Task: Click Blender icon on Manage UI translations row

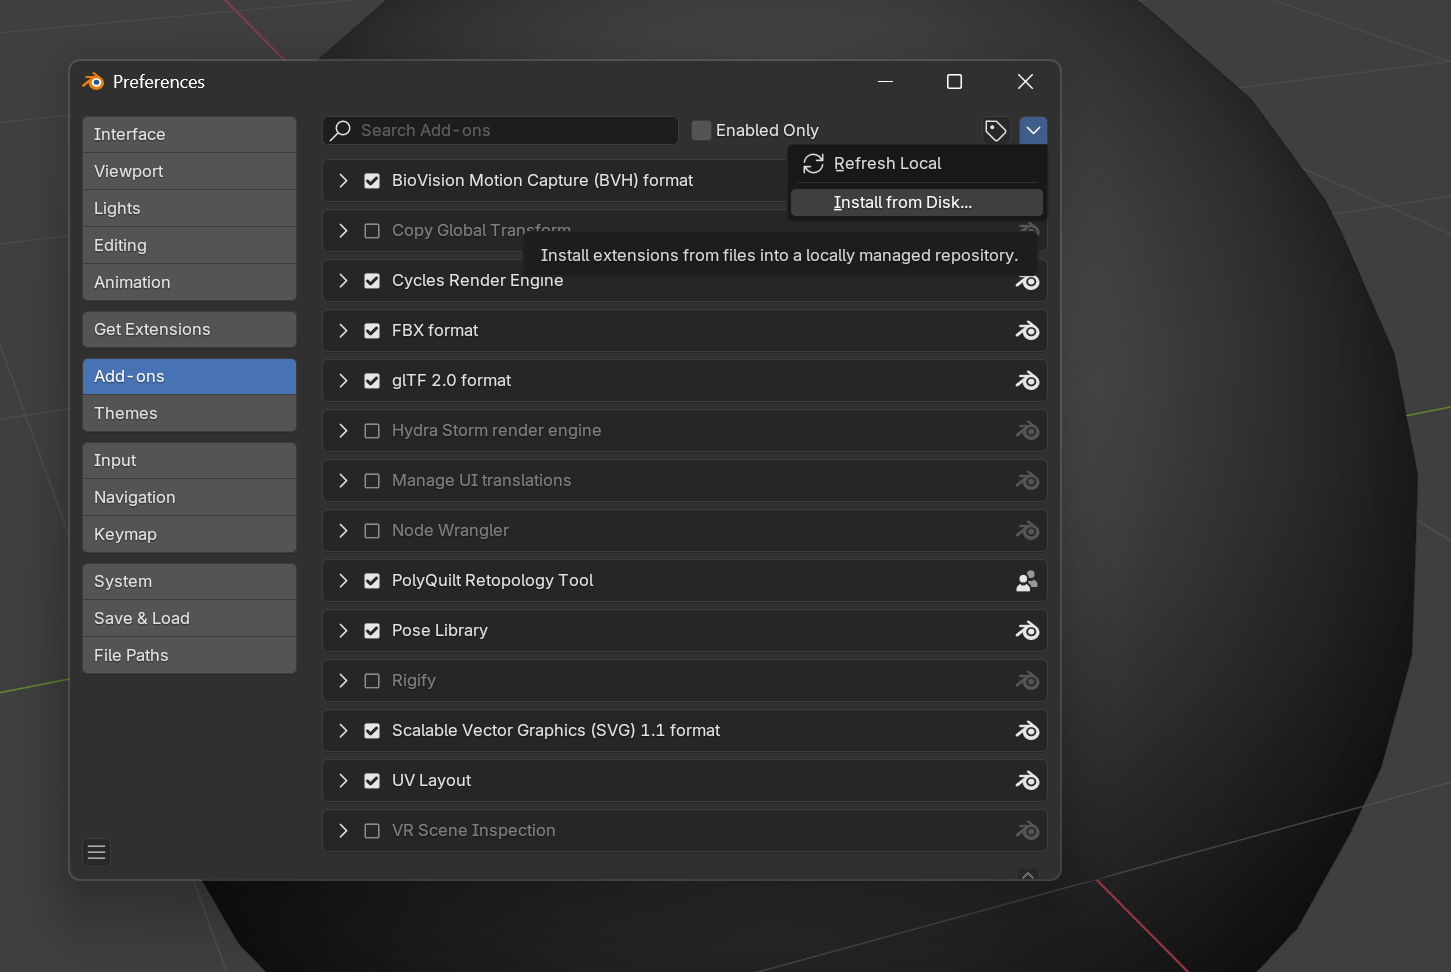Action: pos(1027,480)
